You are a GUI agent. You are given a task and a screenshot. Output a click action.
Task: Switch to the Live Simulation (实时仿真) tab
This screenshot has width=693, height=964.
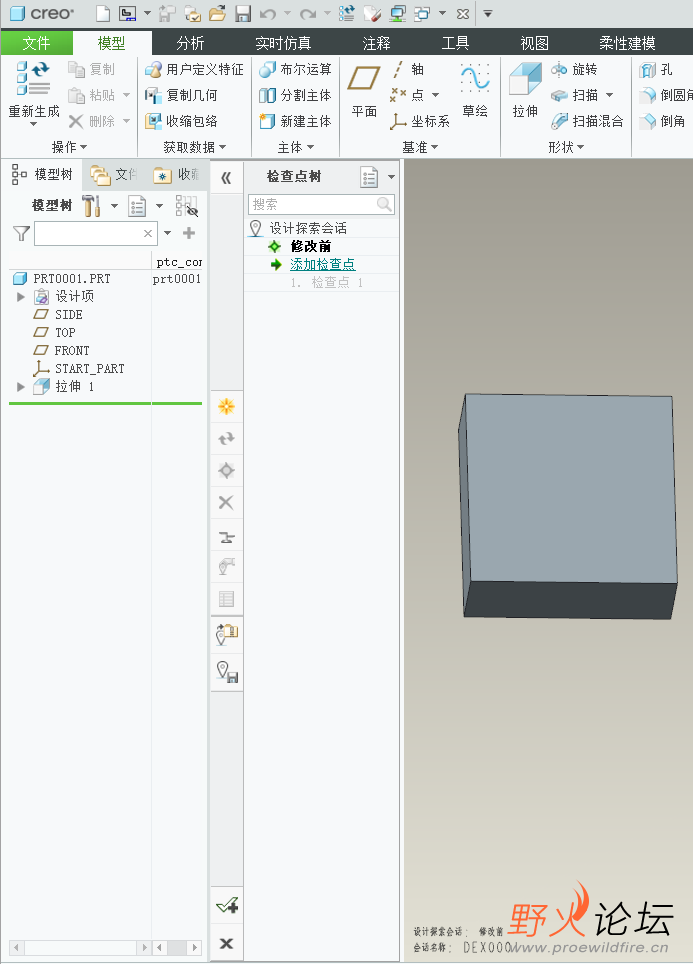pyautogui.click(x=283, y=43)
